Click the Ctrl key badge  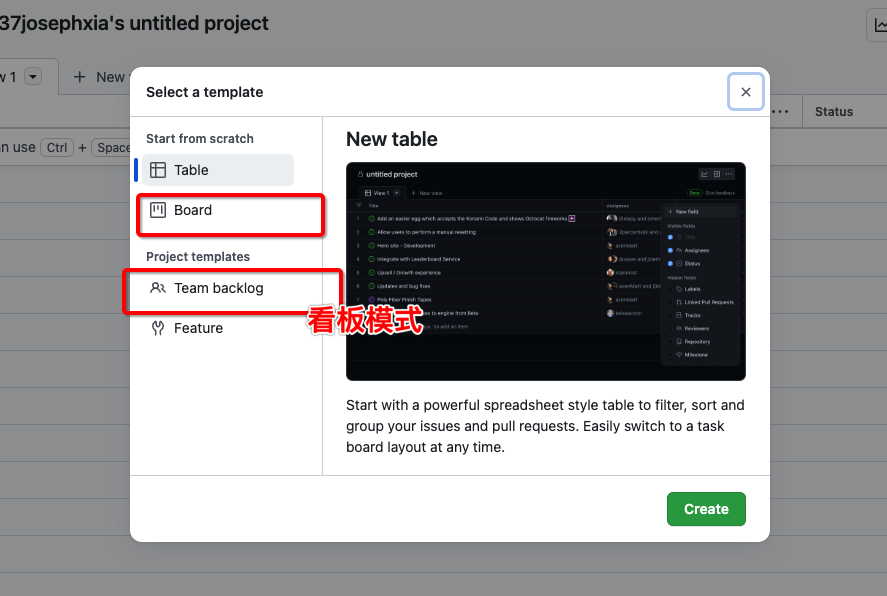[57, 147]
